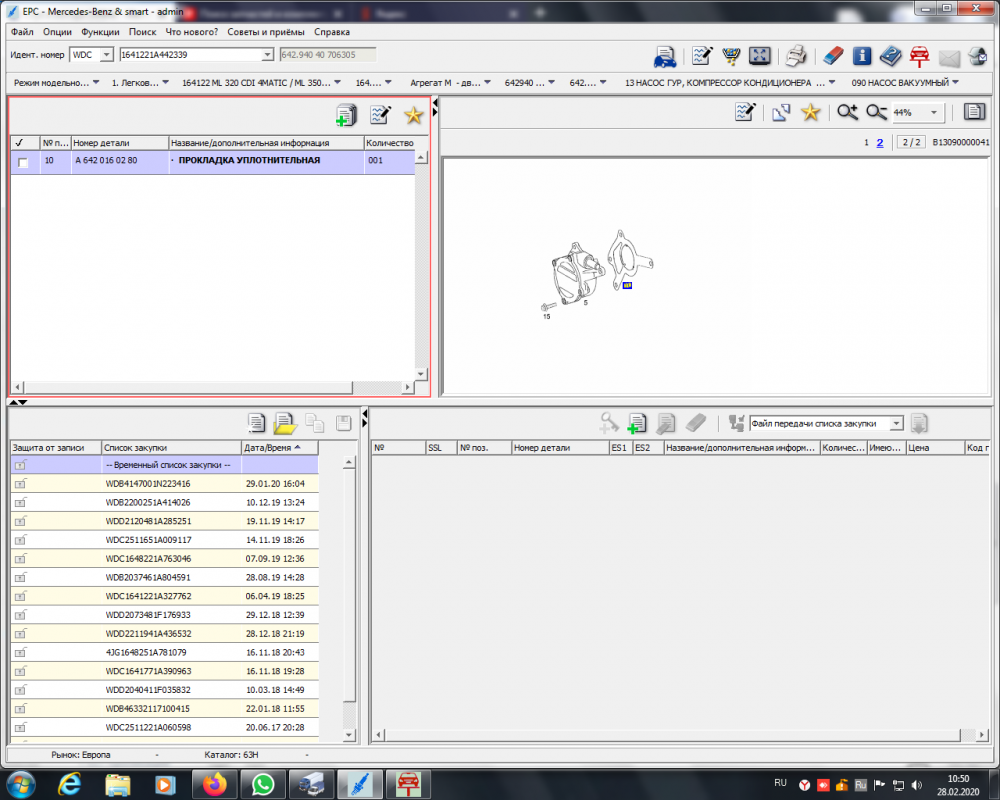Screen dimensions: 1000x800
Task: Open 'Файл передачи списка закупки' dropdown
Action: tap(897, 424)
